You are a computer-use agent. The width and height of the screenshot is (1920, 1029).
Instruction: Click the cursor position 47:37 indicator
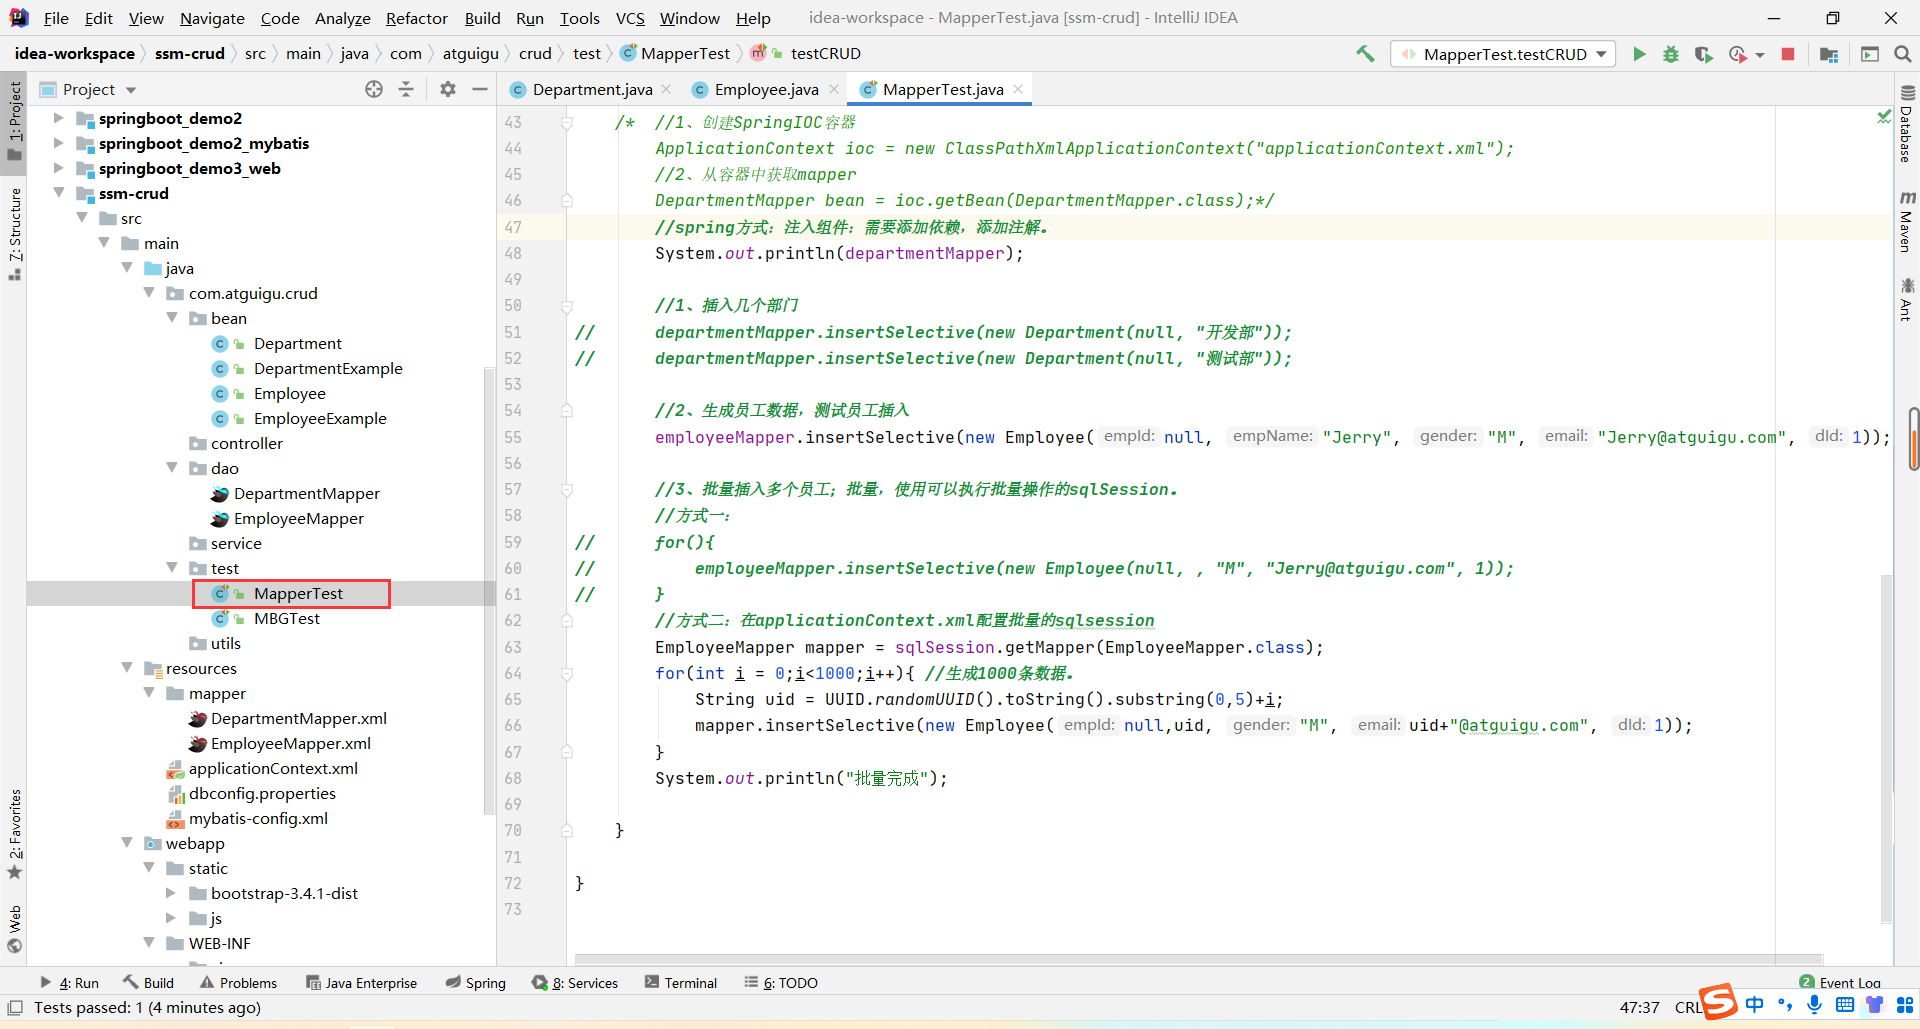click(1639, 1008)
